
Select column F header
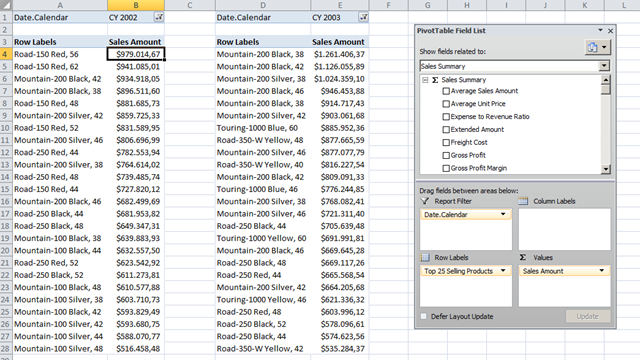tap(388, 5)
